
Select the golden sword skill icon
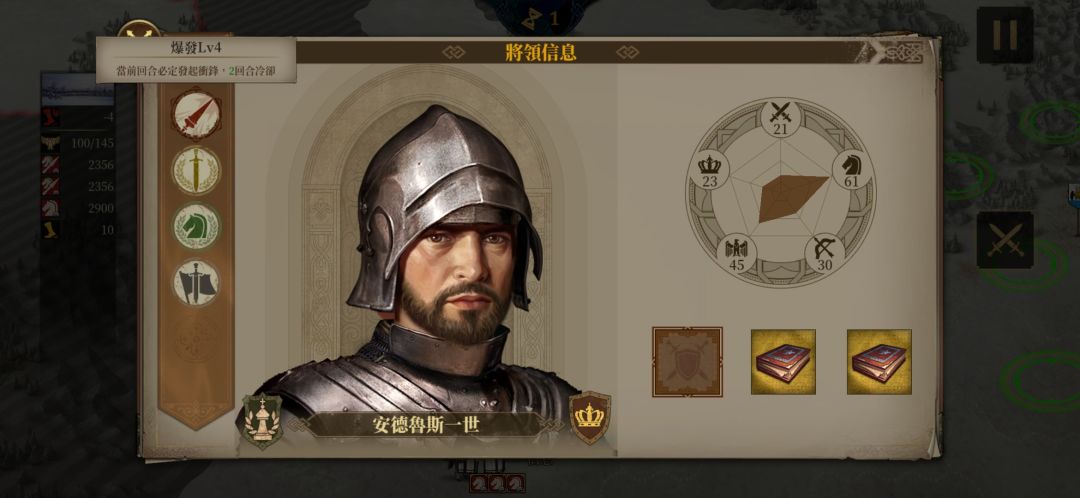196,170
